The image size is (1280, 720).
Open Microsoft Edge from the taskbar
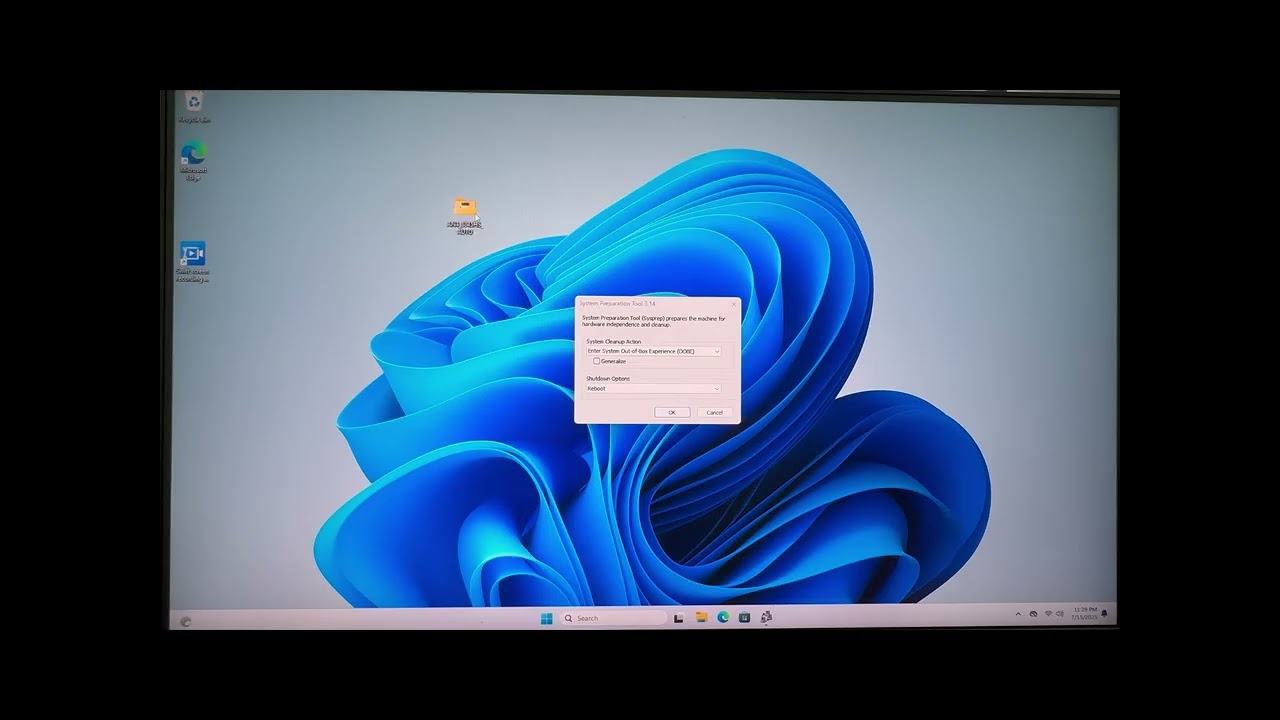point(723,617)
